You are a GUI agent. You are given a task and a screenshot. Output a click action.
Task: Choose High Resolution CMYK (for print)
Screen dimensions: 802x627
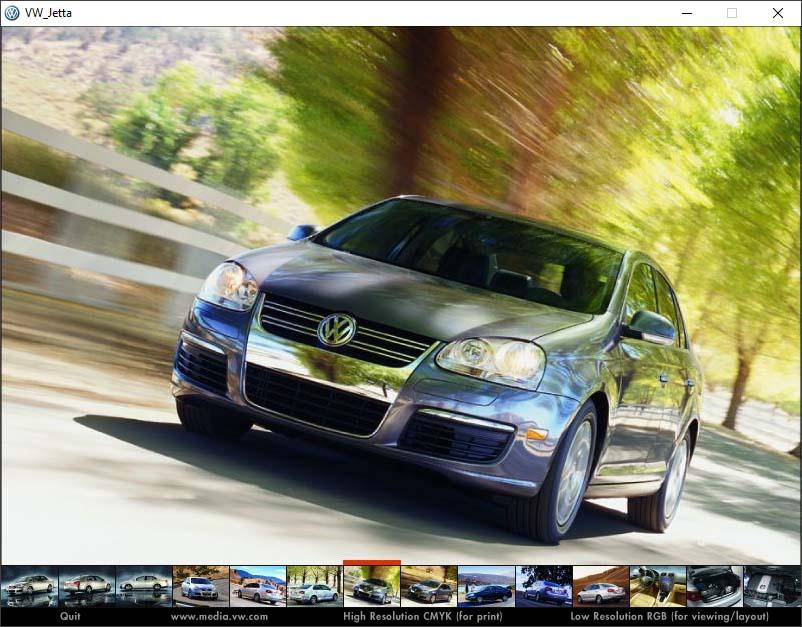tap(422, 616)
